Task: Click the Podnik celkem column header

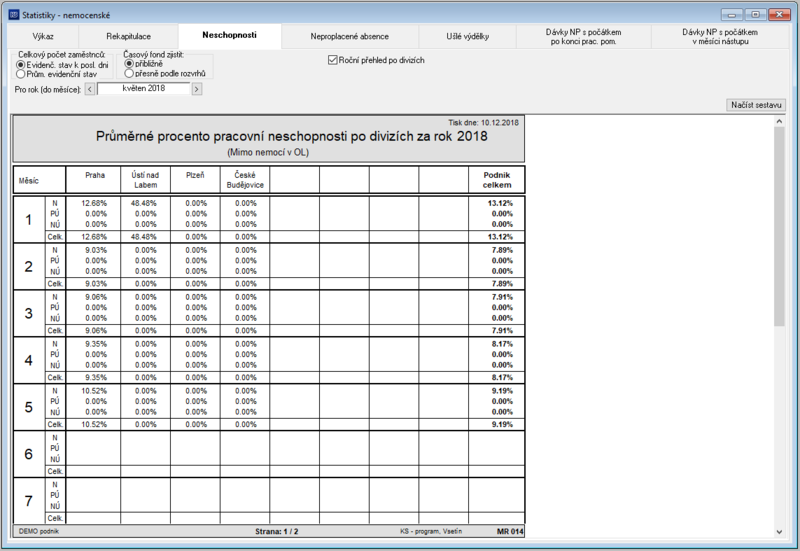Action: [x=496, y=180]
